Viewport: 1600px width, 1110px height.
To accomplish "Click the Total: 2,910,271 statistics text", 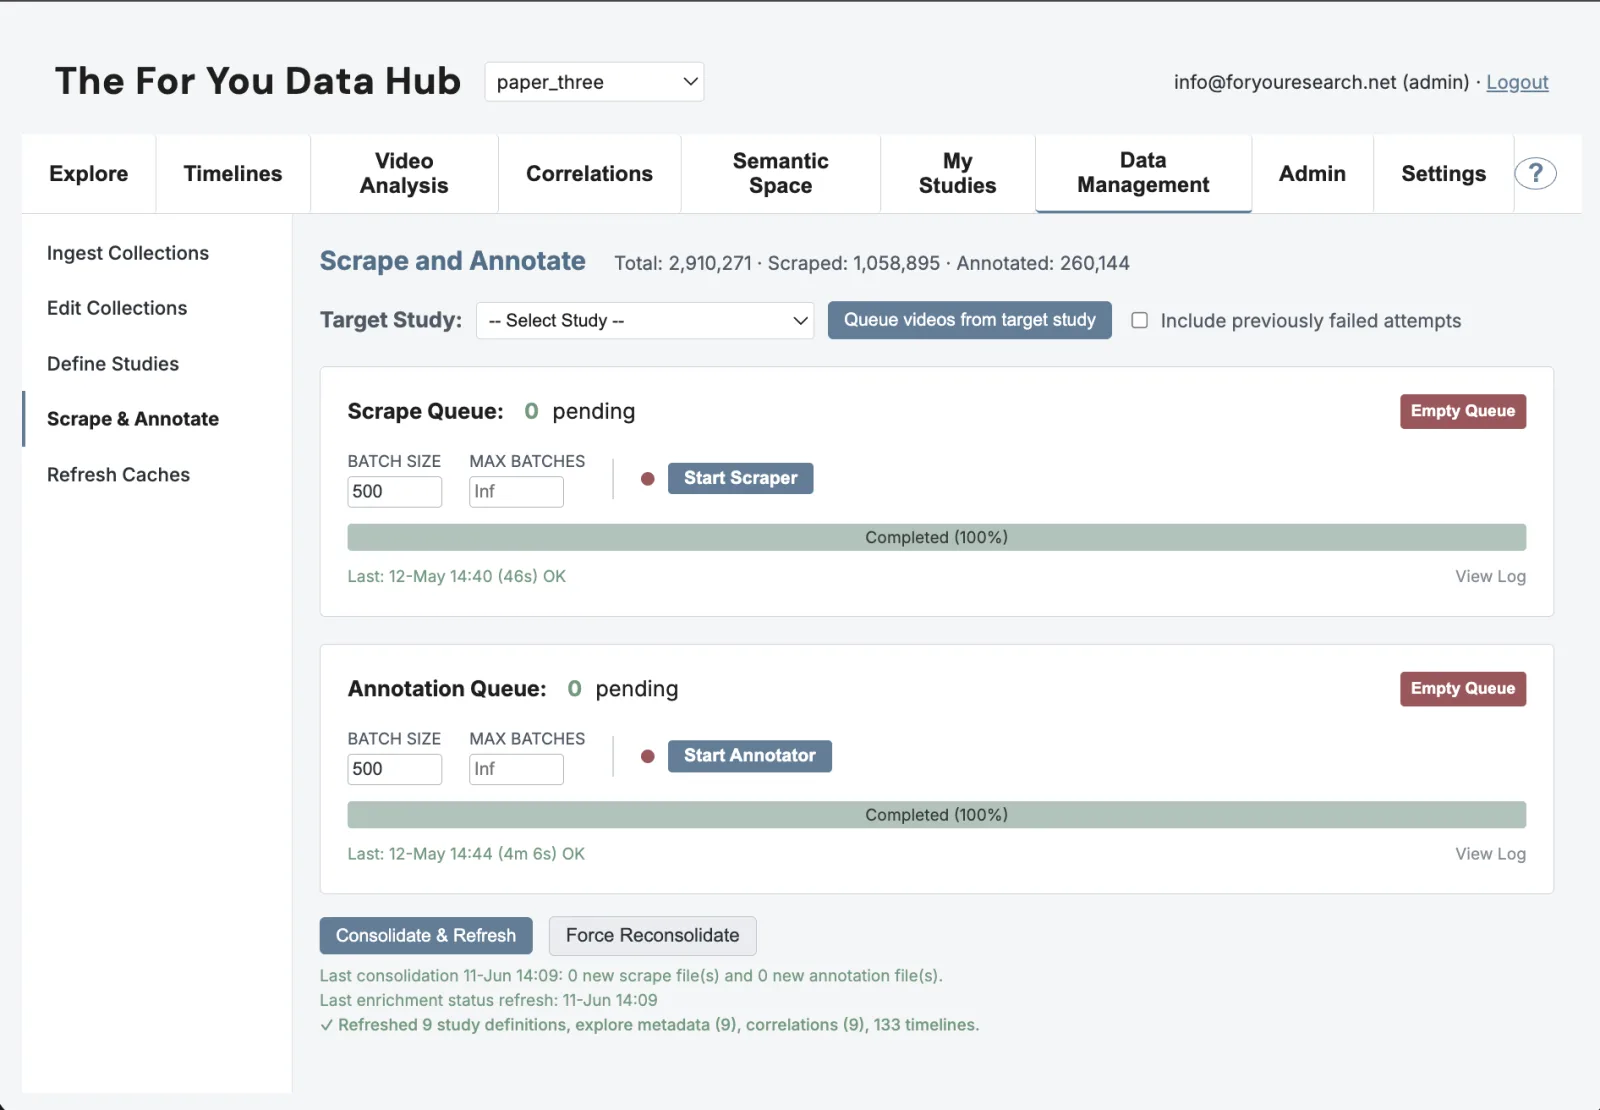I will 872,263.
